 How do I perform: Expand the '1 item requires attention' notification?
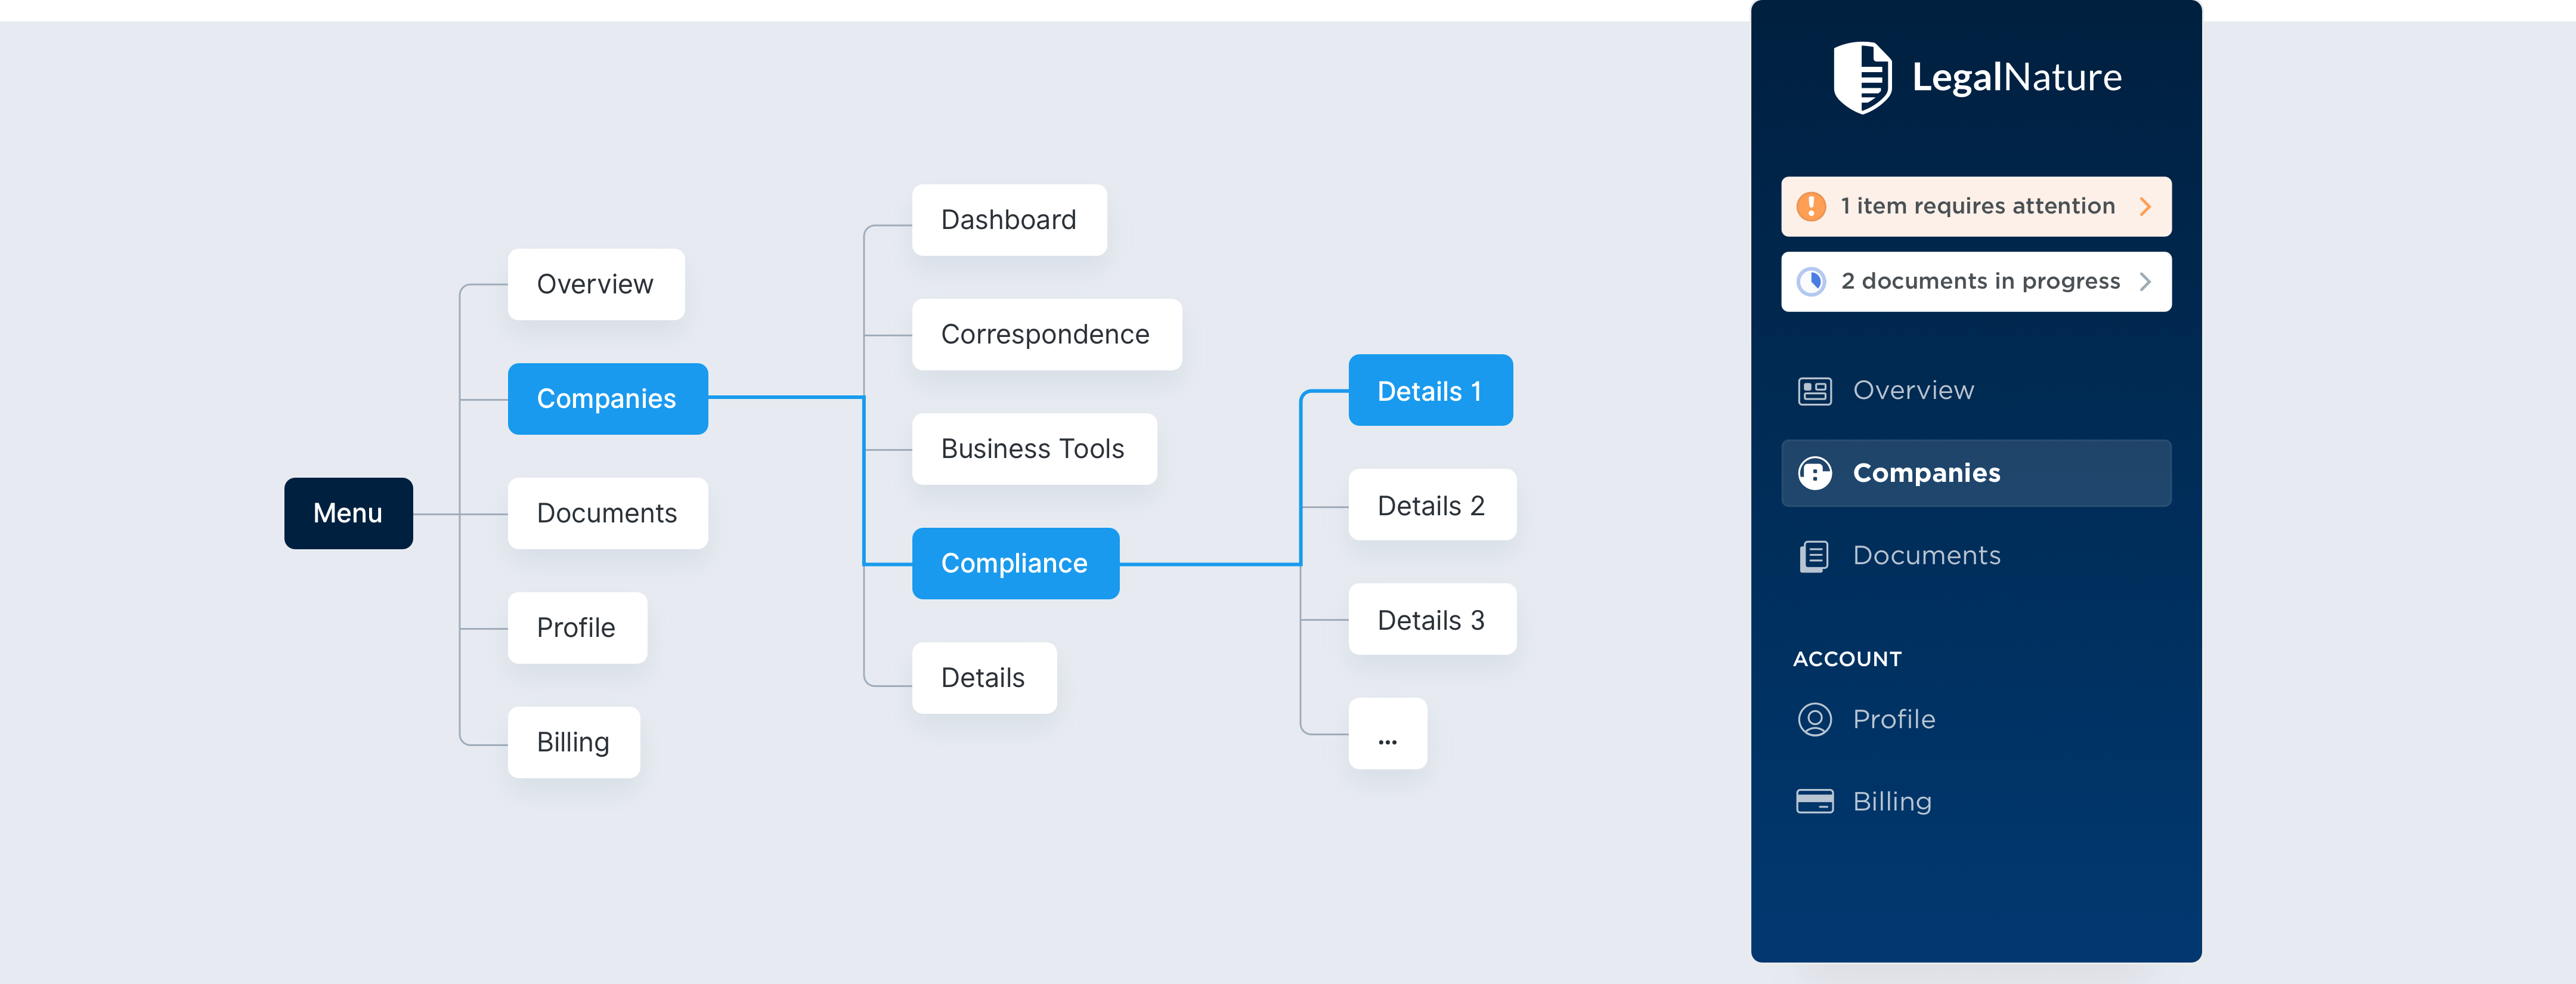[x=1976, y=206]
